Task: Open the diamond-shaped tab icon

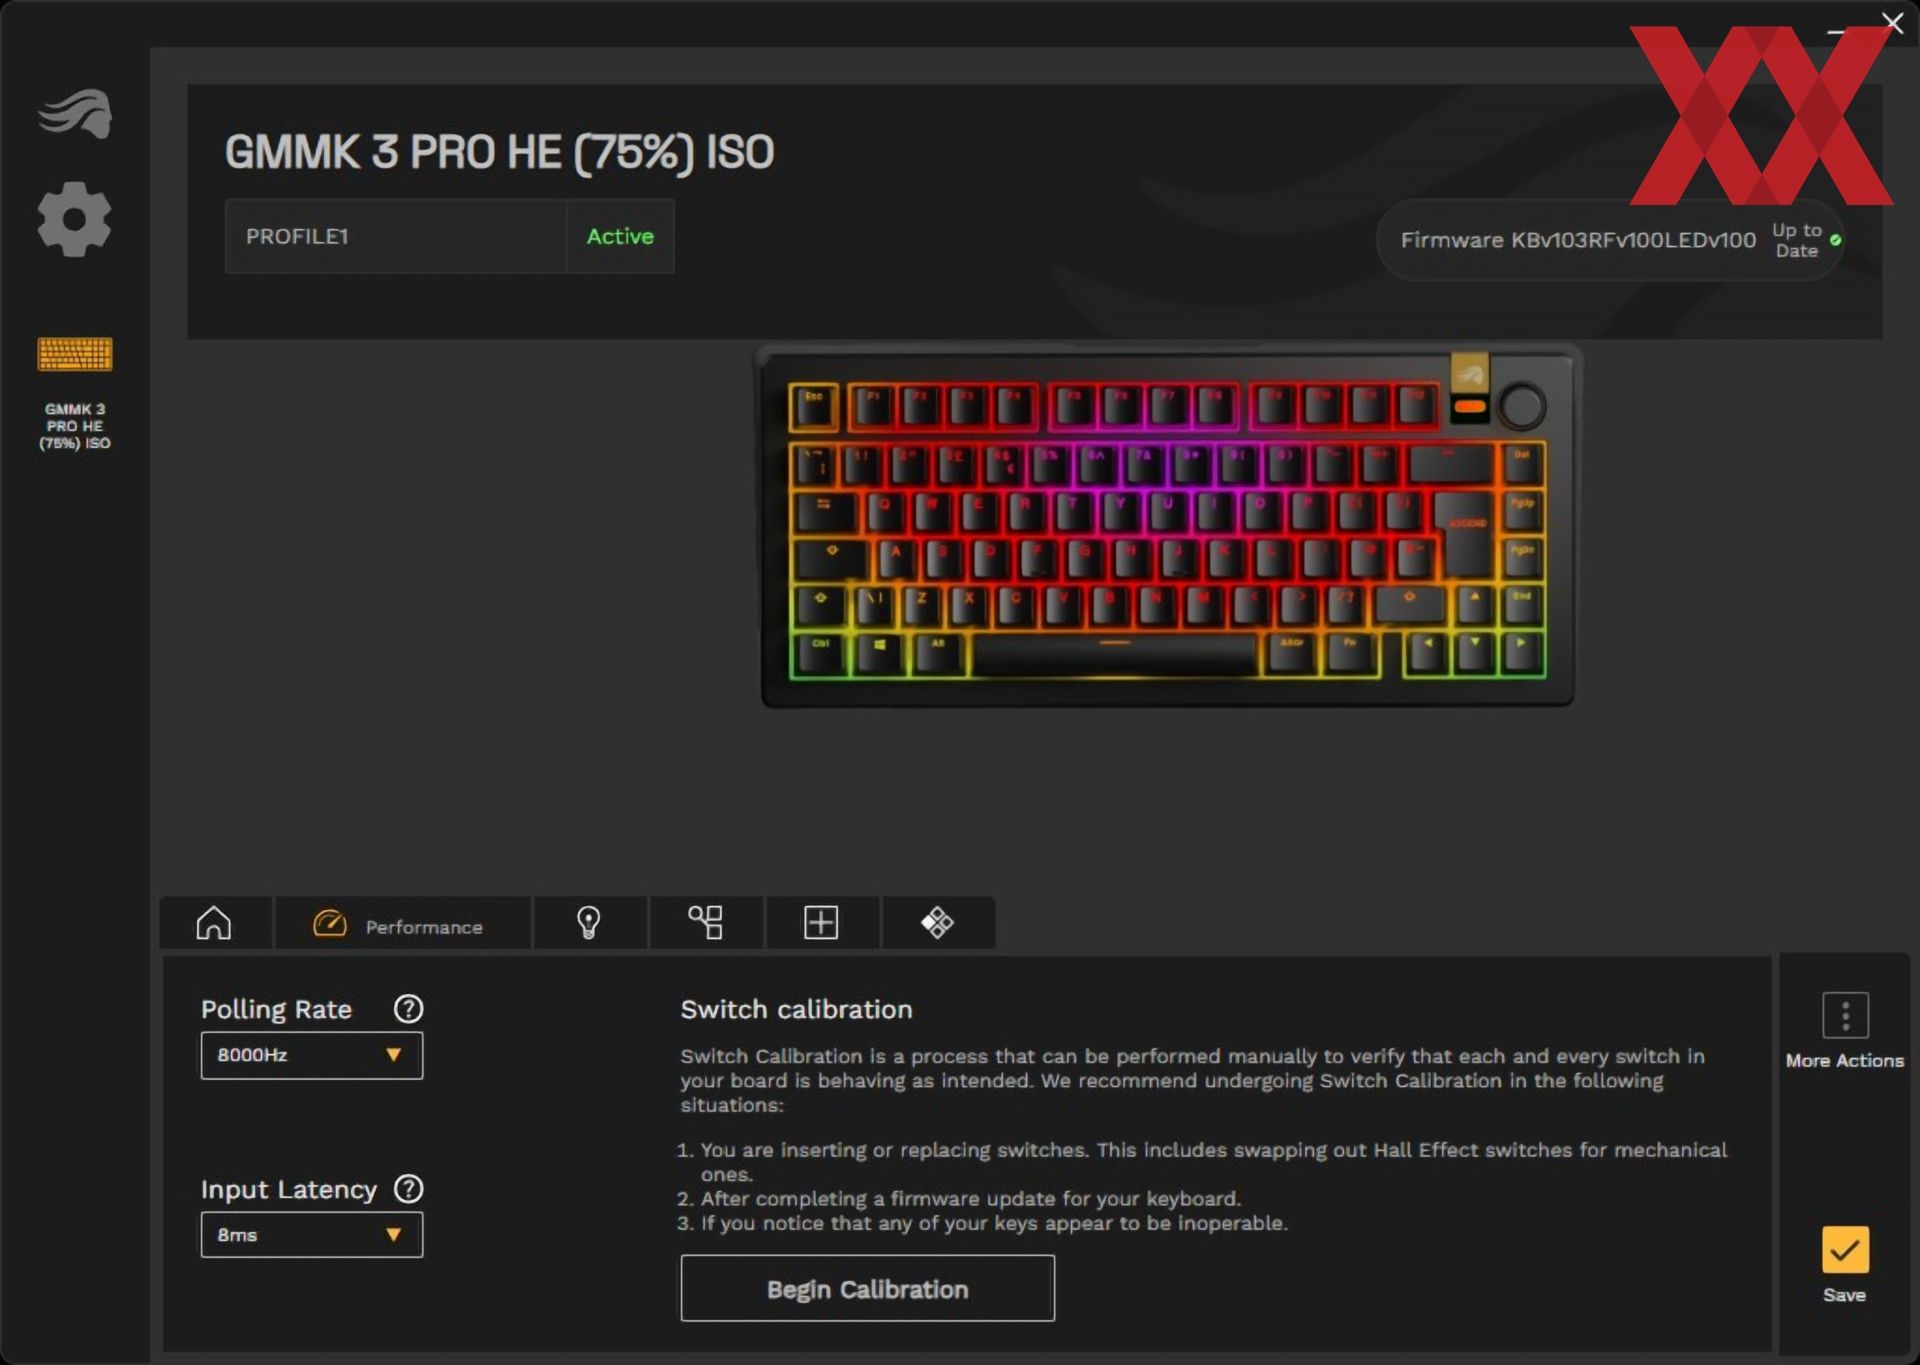Action: (937, 922)
